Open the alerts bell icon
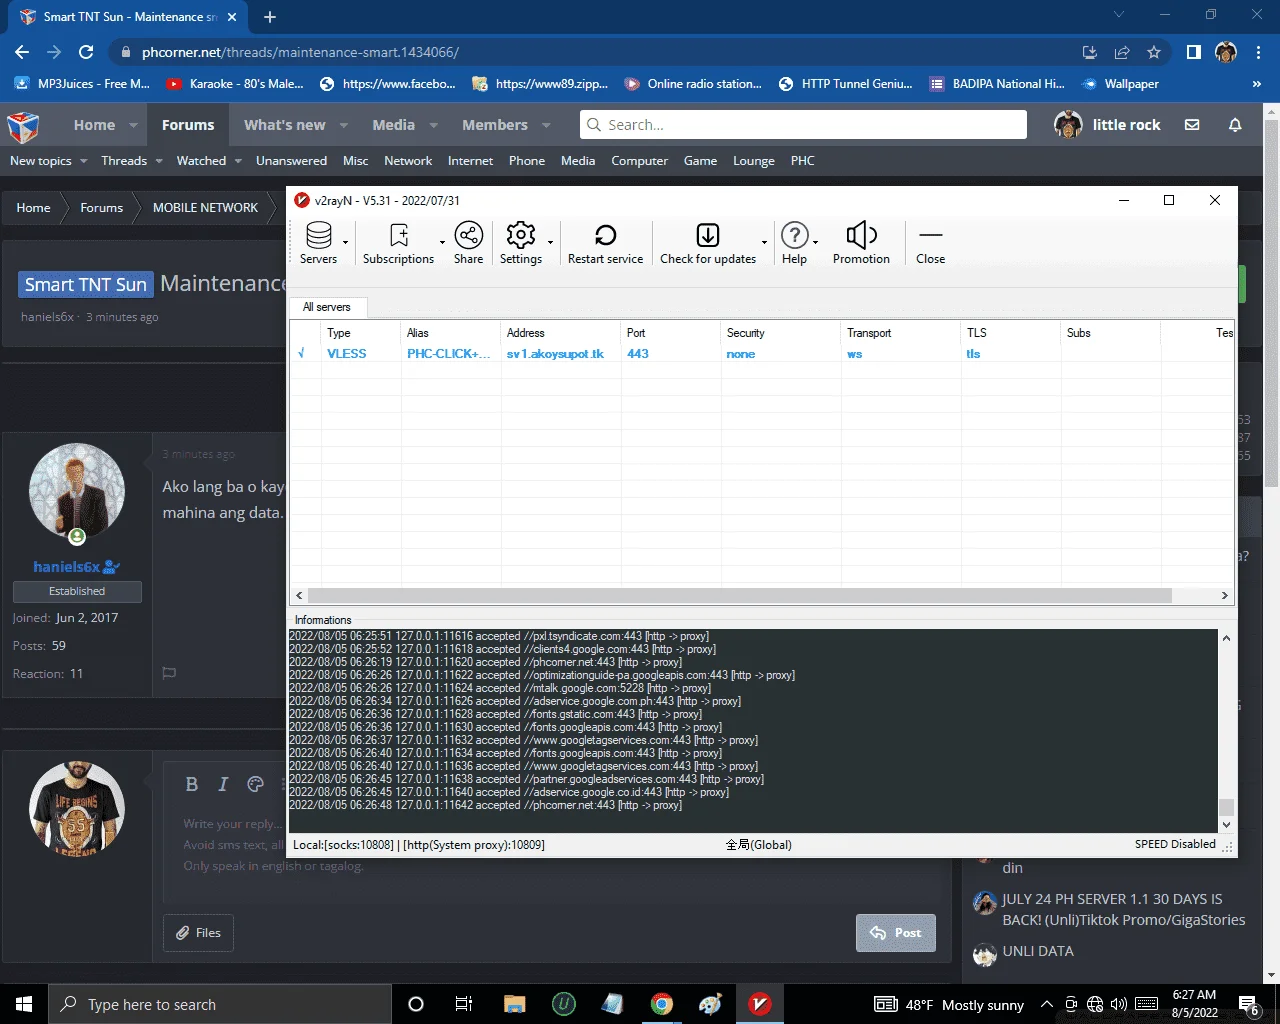This screenshot has height=1024, width=1280. [1235, 125]
